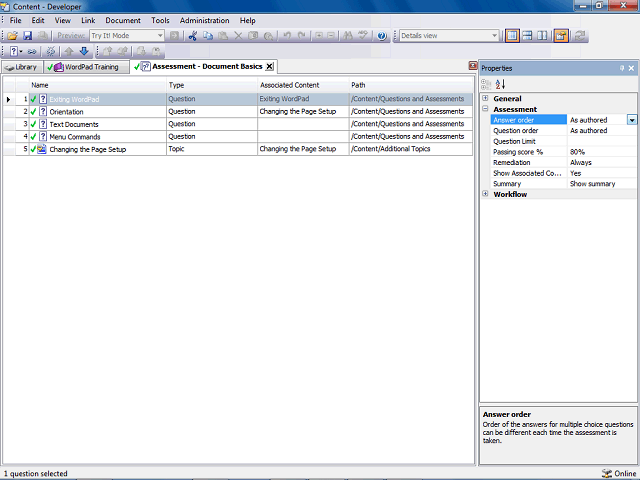This screenshot has height=480, width=640.
Task: Select the Question order property row
Action: 564,131
